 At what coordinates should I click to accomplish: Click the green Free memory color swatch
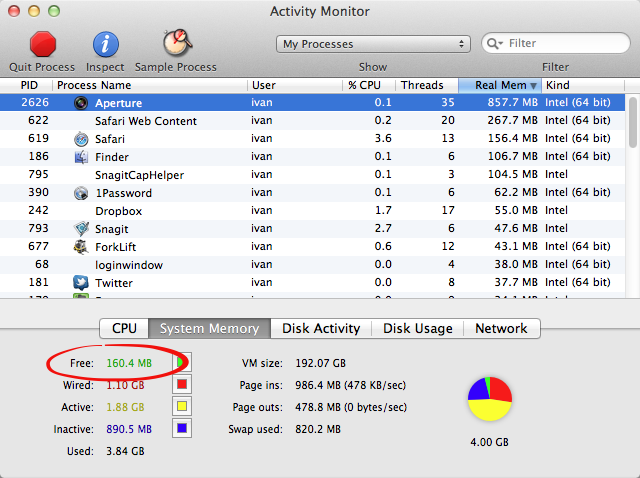pos(182,362)
